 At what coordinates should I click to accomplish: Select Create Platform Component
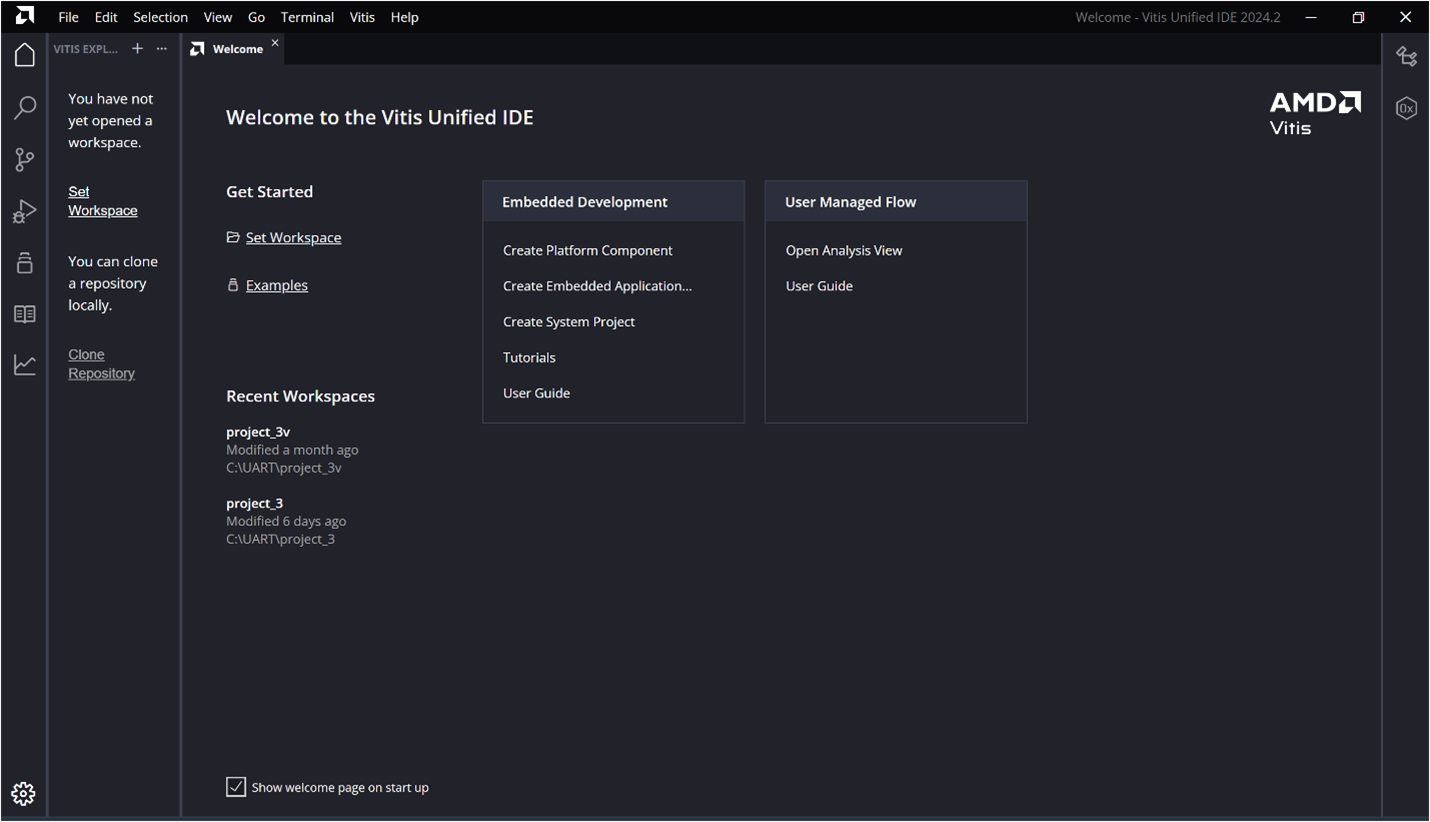pyautogui.click(x=587, y=250)
